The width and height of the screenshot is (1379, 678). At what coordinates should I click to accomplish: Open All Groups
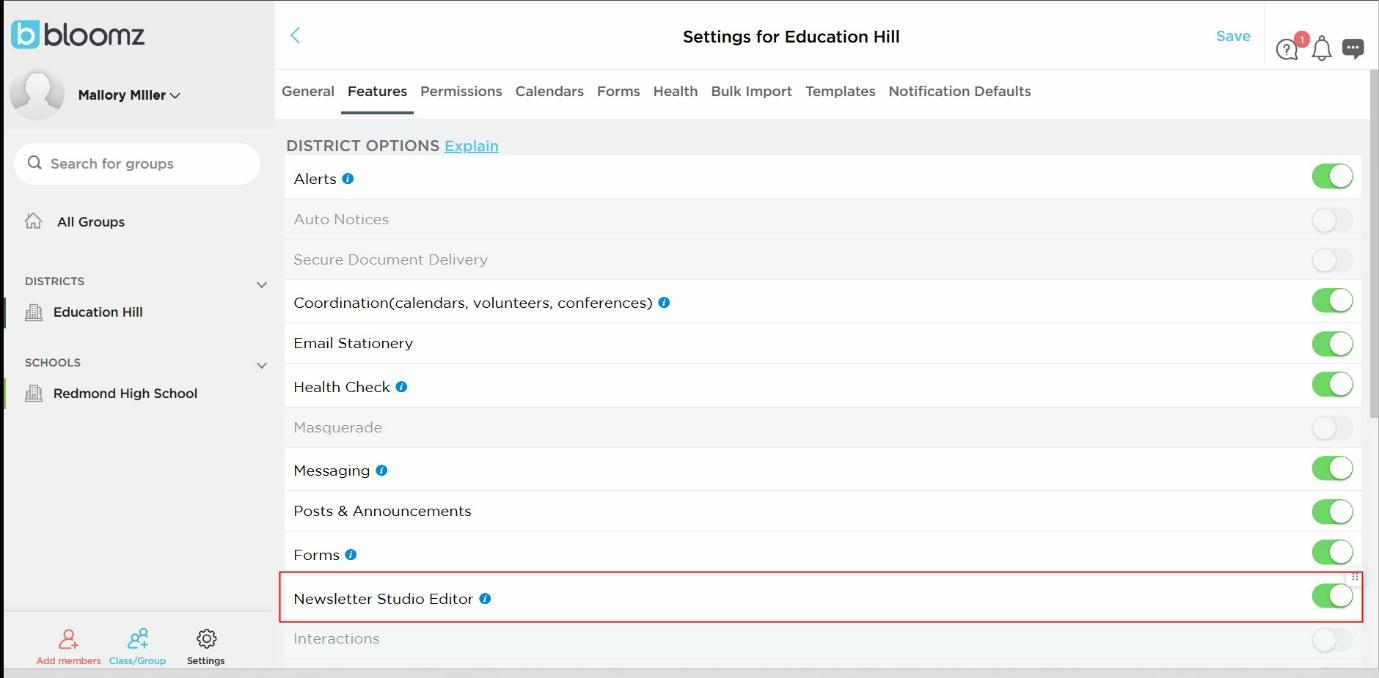[x=91, y=222]
